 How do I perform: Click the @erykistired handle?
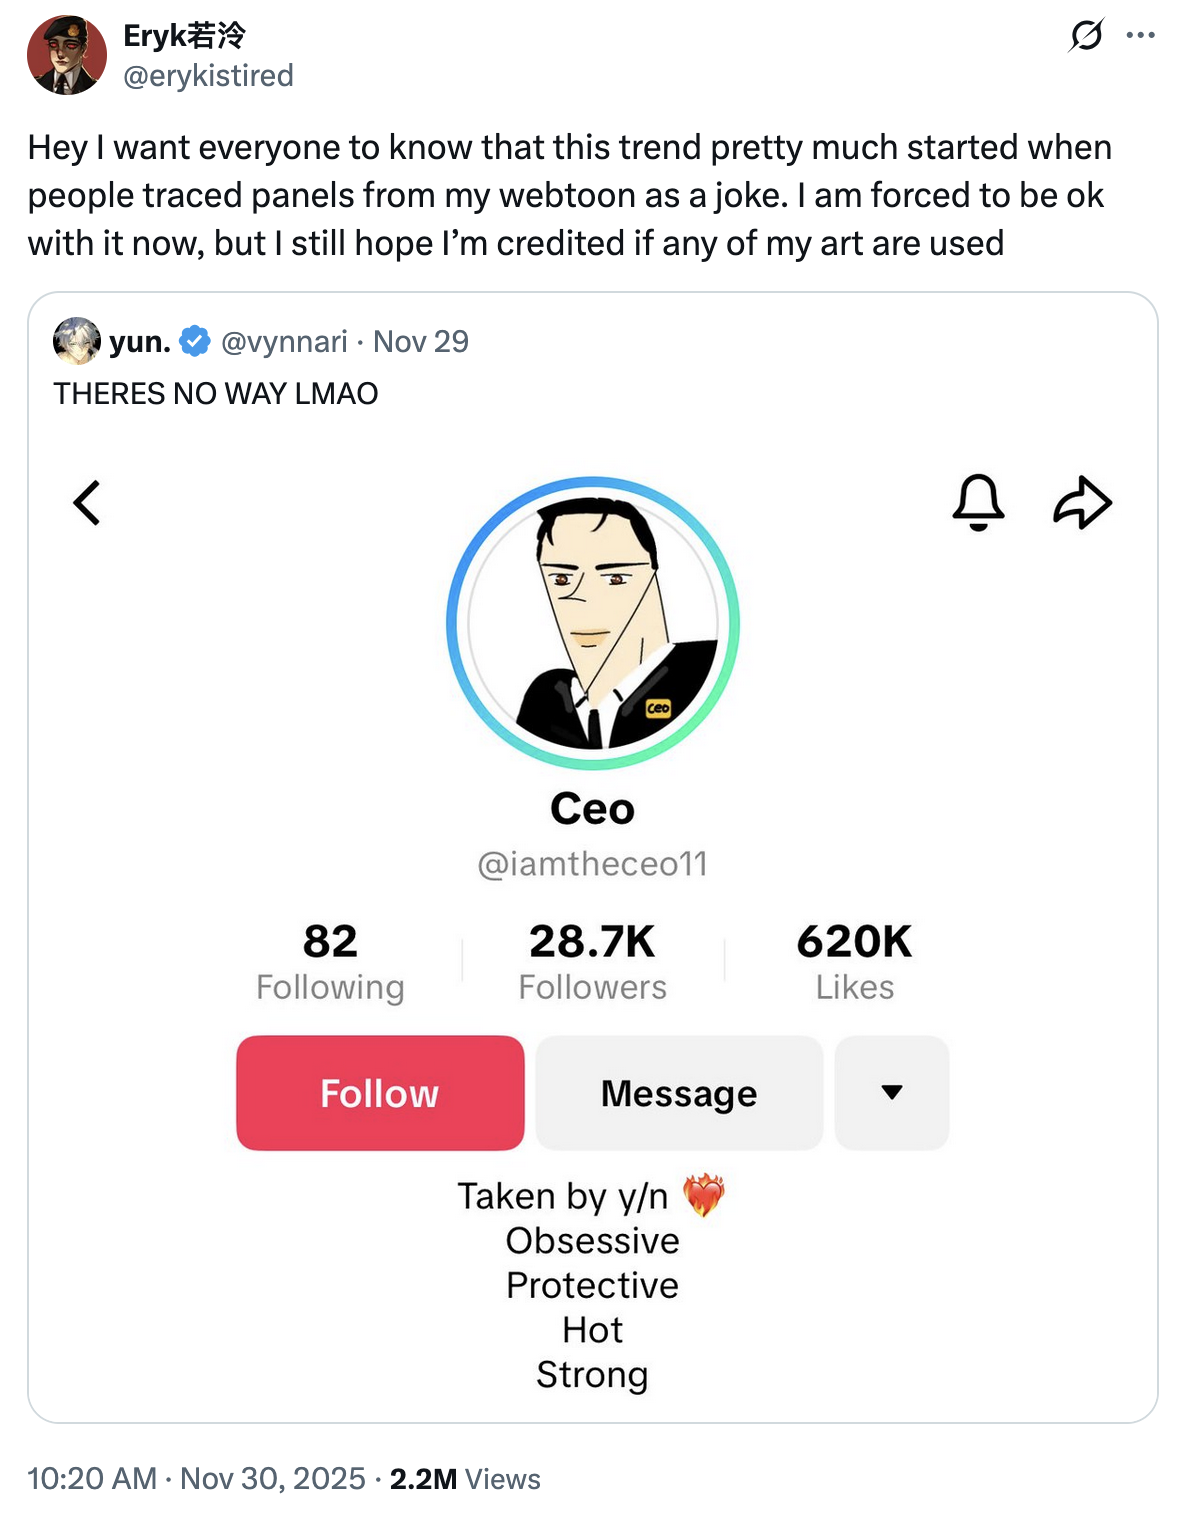pos(208,76)
